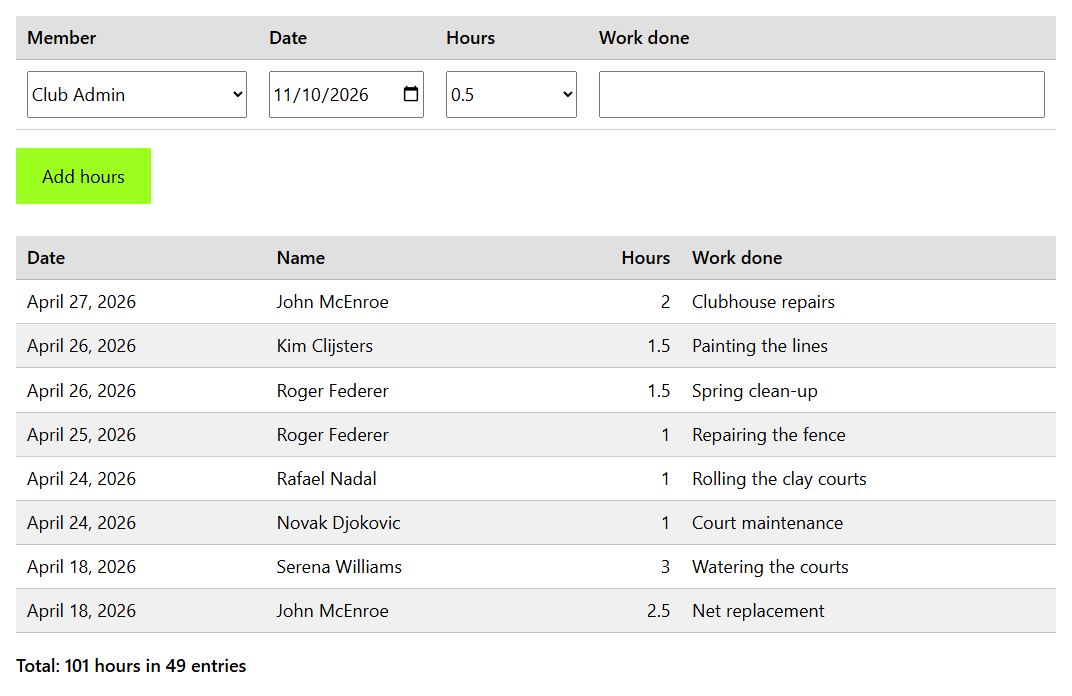Click the Hours header above the form dropdown
Image resolution: width=1072 pixels, height=696 pixels.
coord(470,38)
